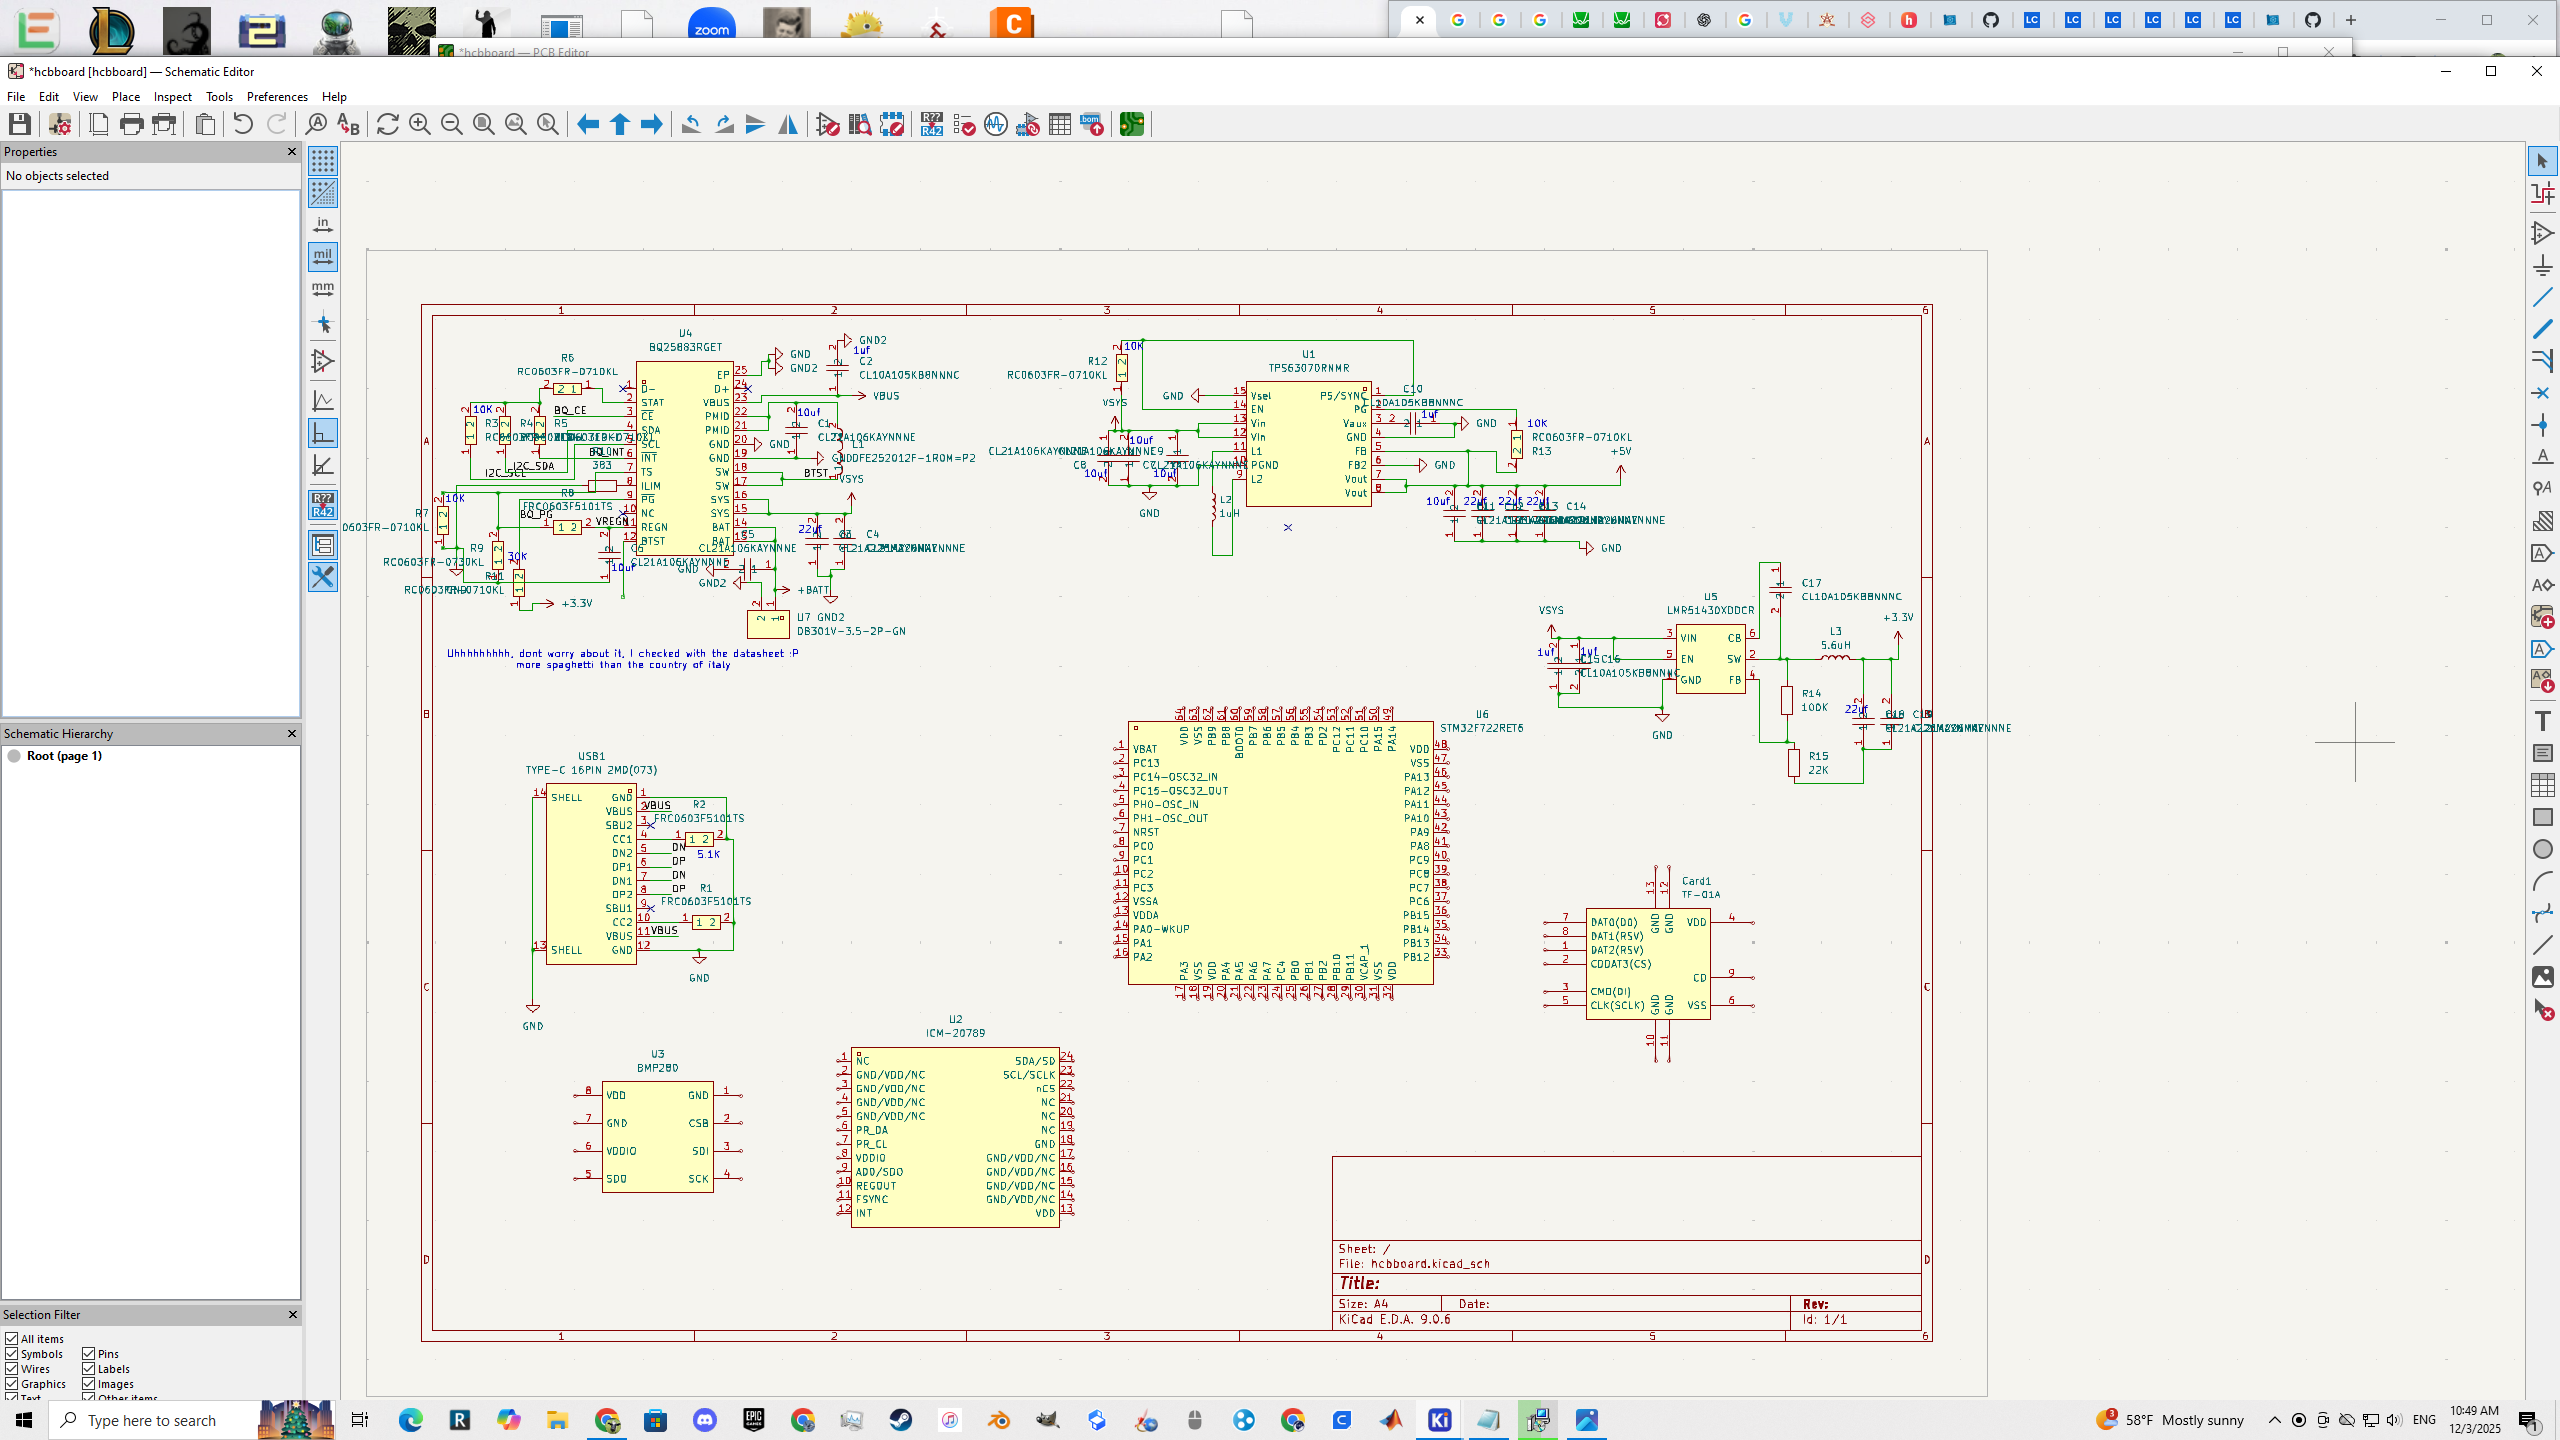Click the Save schematic icon
The width and height of the screenshot is (2560, 1440).
point(20,124)
